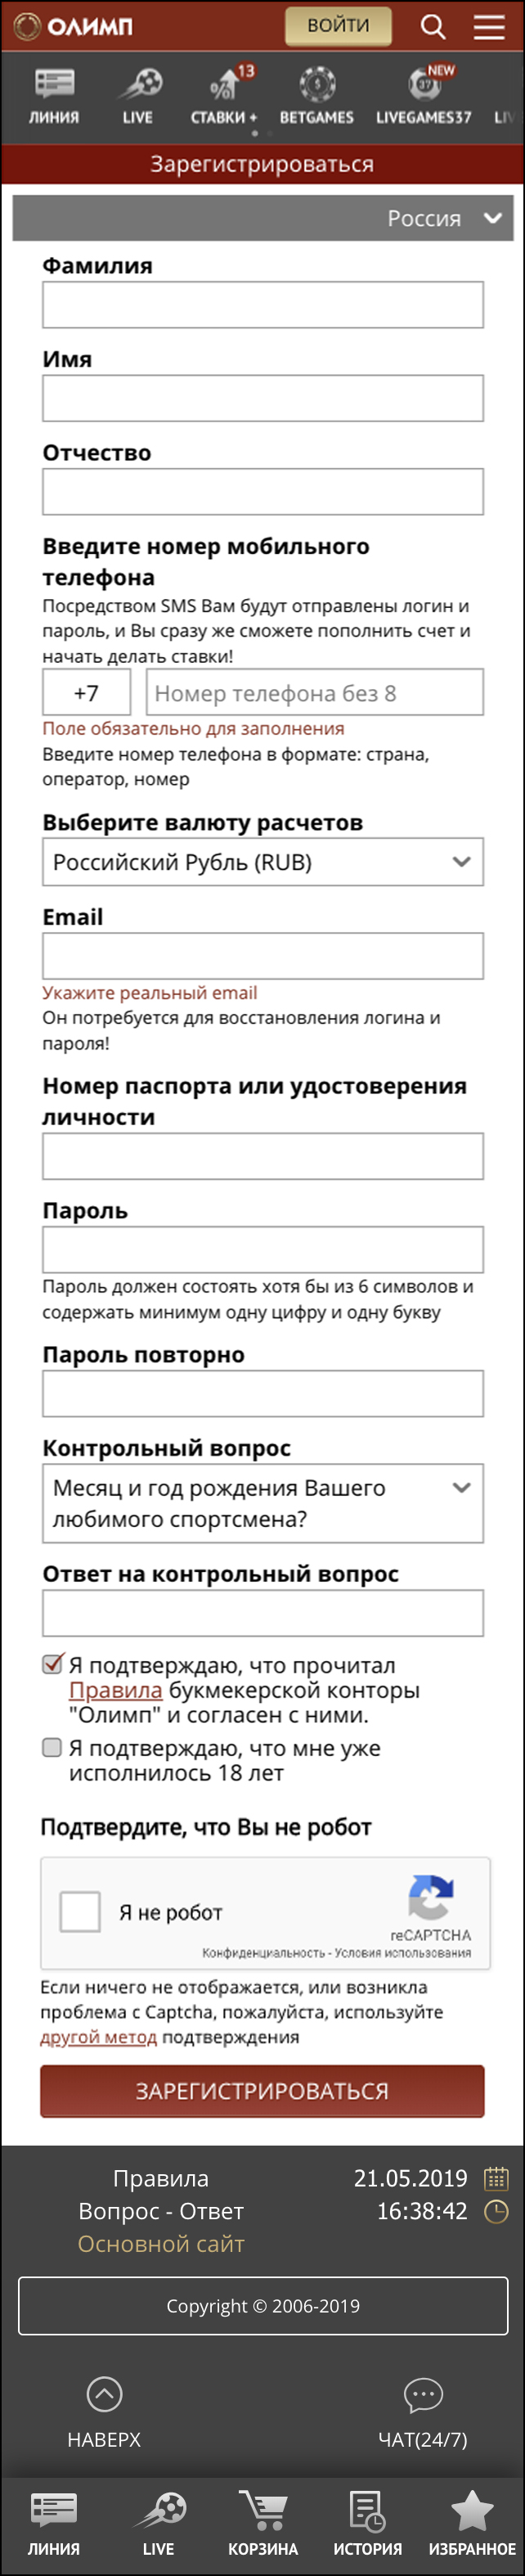Check the 18 years age confirmation box
Screen dimensions: 525x2576
coord(52,1748)
